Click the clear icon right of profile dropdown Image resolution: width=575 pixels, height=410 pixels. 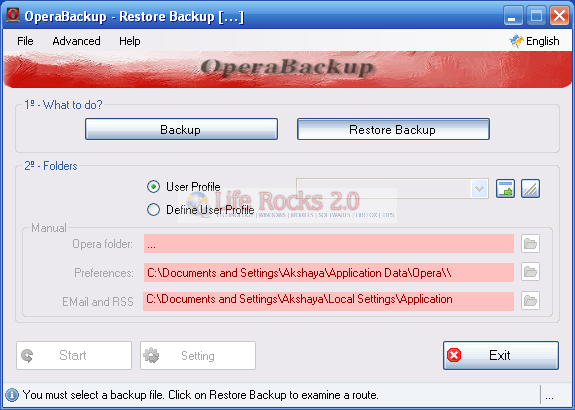point(530,188)
